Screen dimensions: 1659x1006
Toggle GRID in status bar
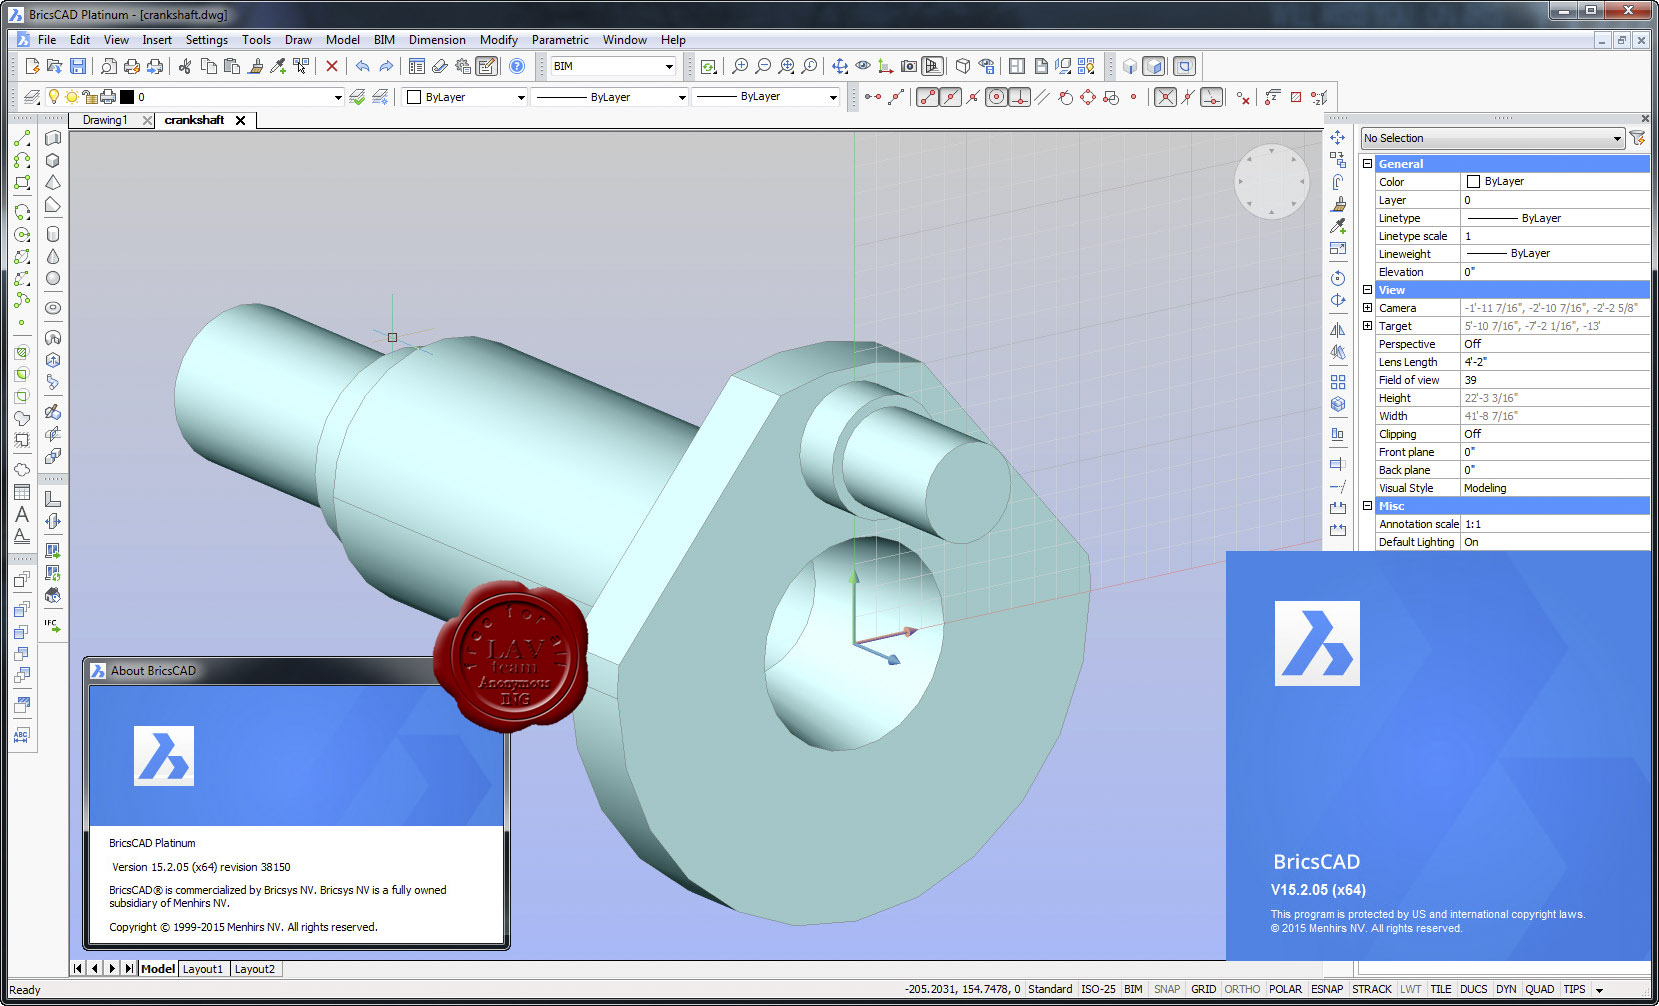click(x=1203, y=989)
